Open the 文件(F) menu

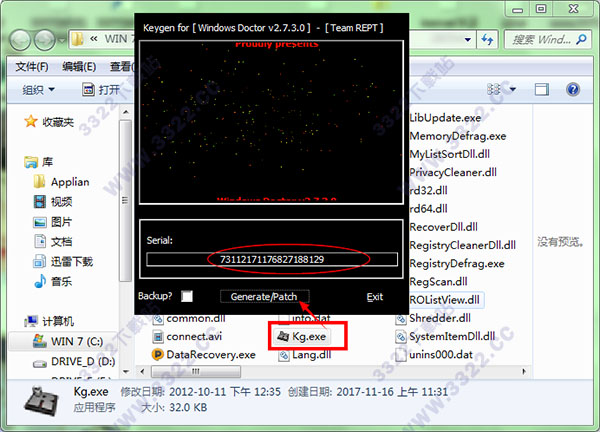[32, 67]
